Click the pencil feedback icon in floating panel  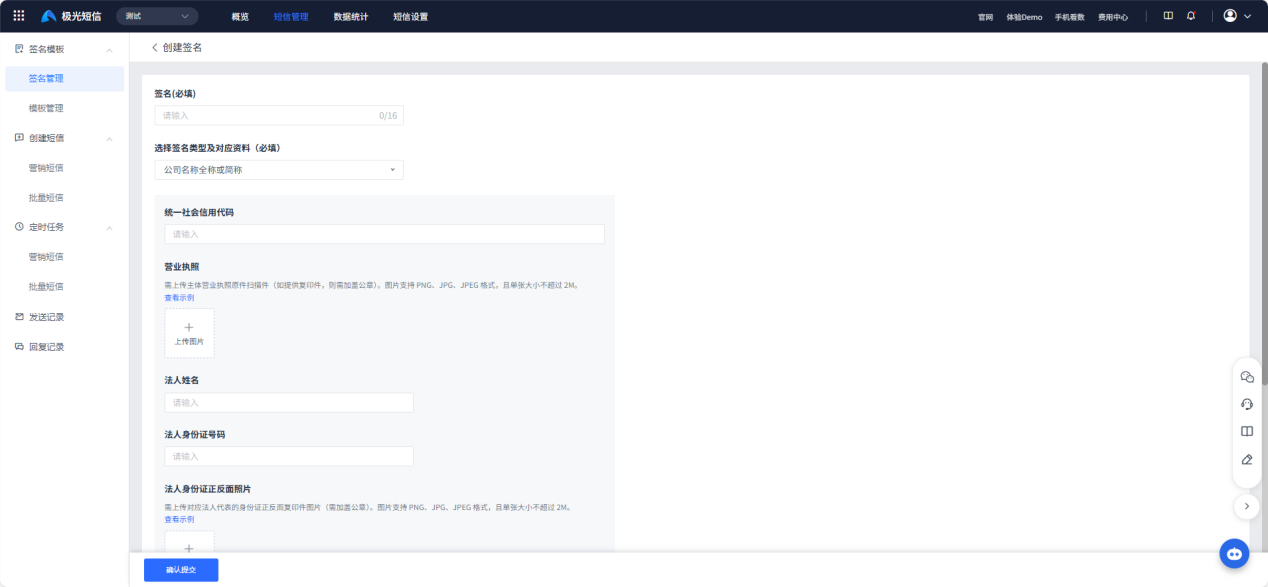coord(1246,460)
